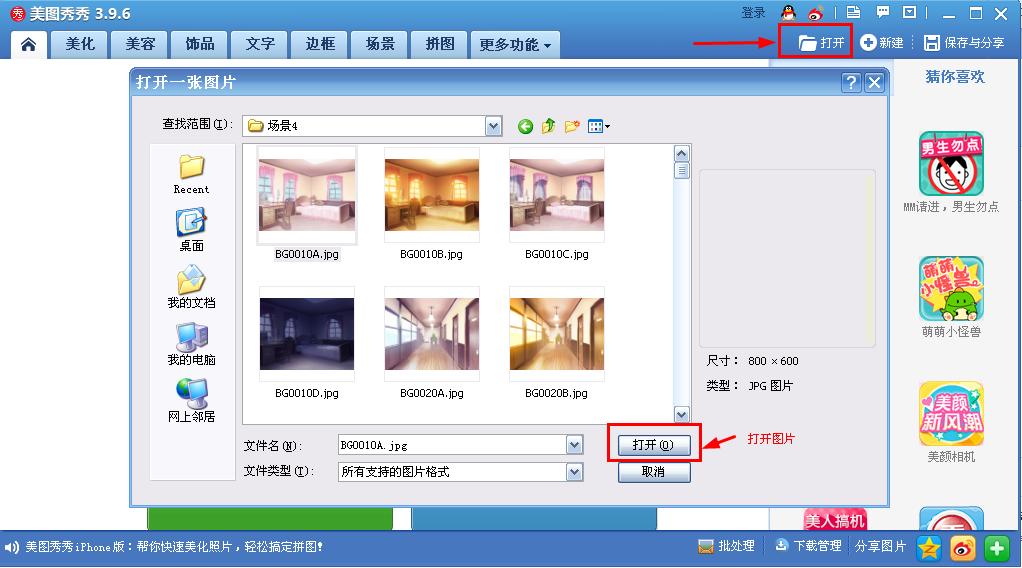Image resolution: width=1022 pixels, height=568 pixels.
Task: Share to Weibo icon in status bar
Action: click(x=963, y=548)
